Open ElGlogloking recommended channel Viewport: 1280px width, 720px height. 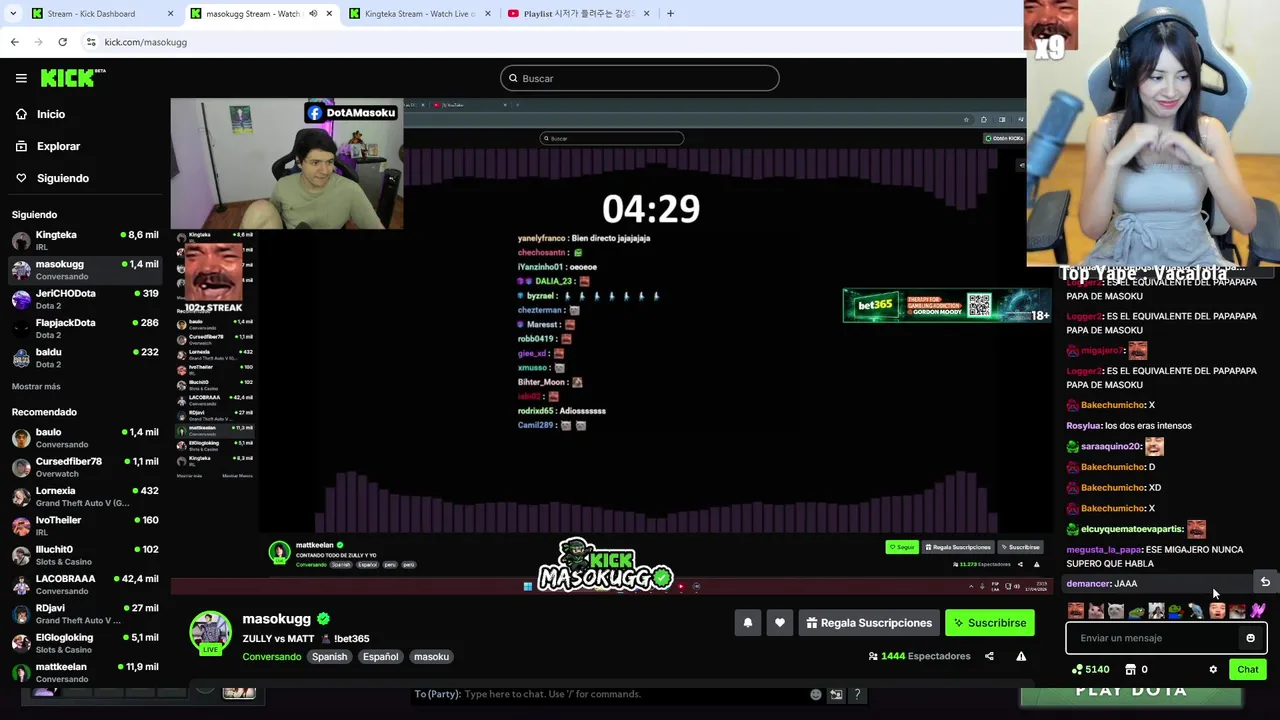click(84, 643)
